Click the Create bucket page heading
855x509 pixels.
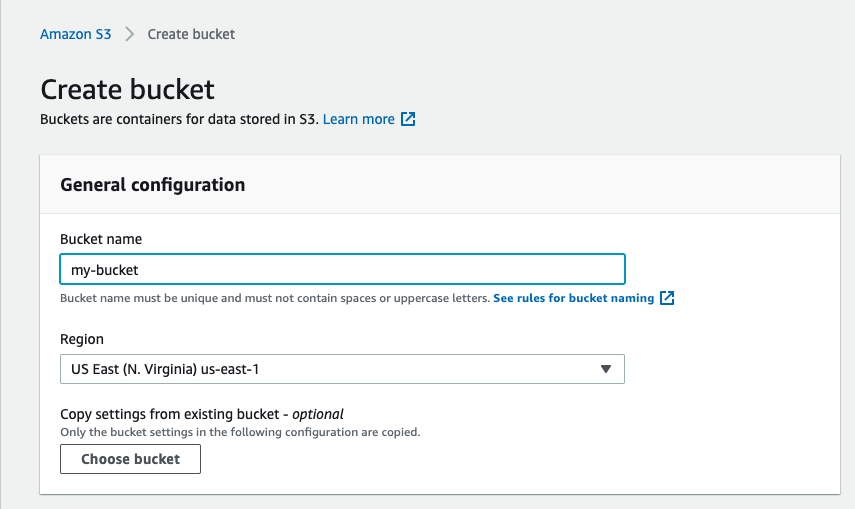(x=127, y=89)
